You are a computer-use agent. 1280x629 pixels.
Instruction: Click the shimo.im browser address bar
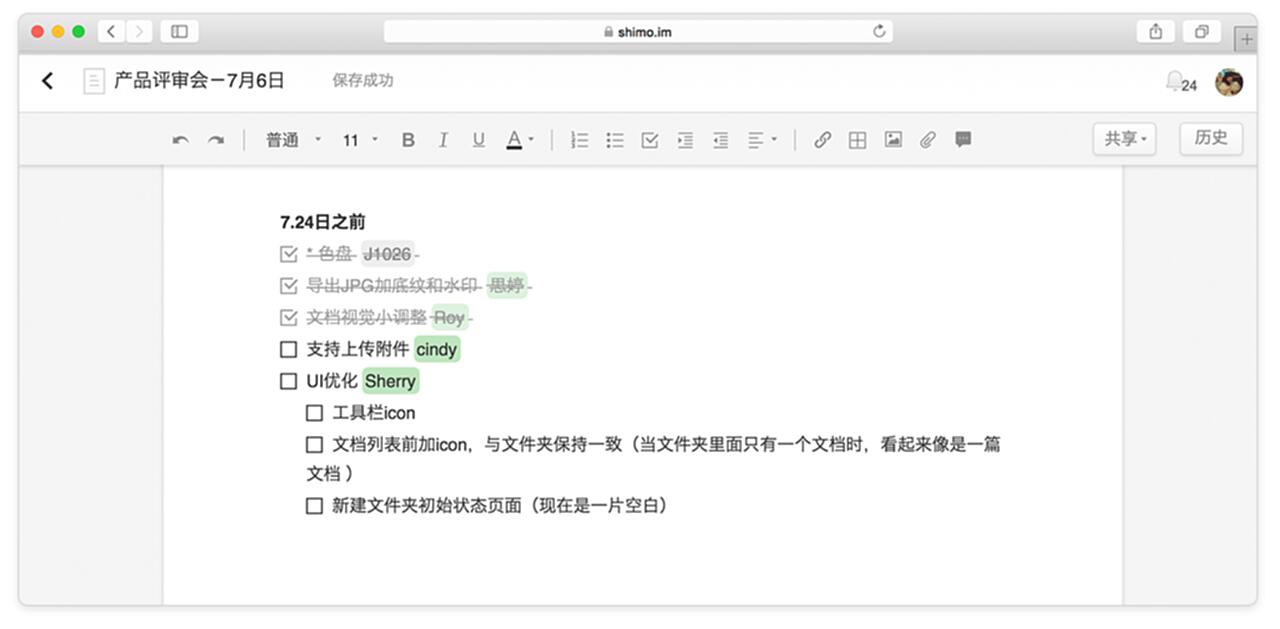click(x=638, y=32)
